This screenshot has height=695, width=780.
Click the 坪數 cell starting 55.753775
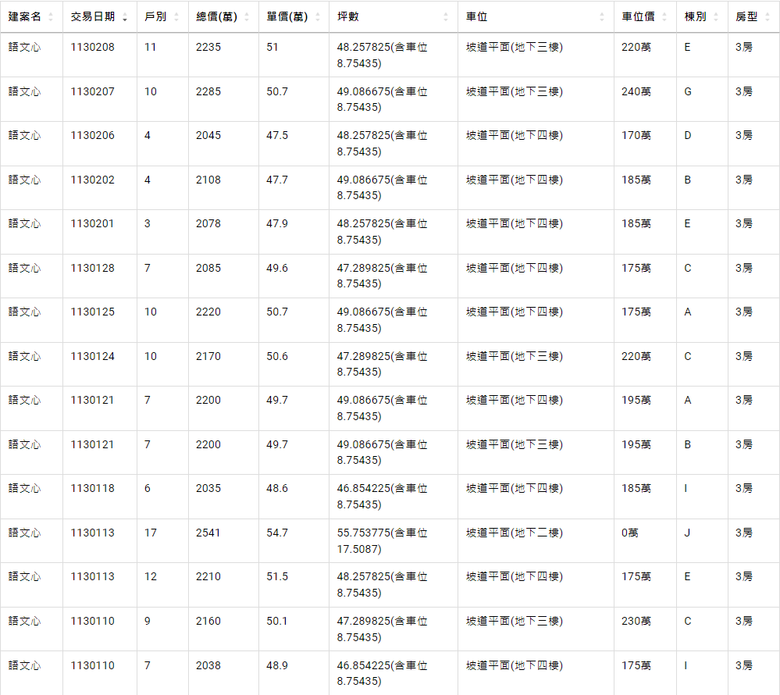[382, 541]
